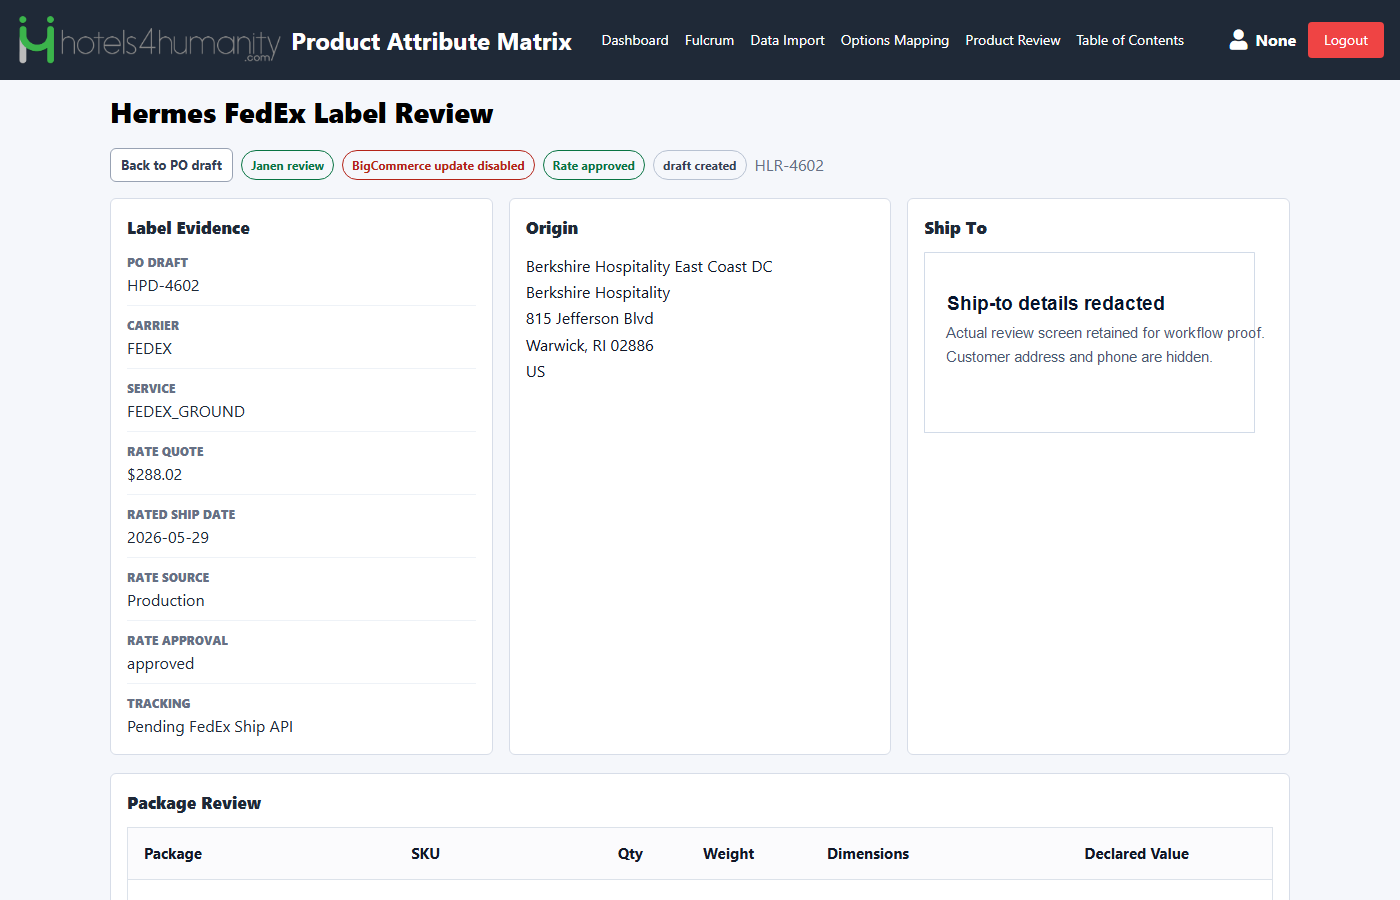Click the red Logout button
Image resolution: width=1400 pixels, height=900 pixels.
(x=1345, y=40)
